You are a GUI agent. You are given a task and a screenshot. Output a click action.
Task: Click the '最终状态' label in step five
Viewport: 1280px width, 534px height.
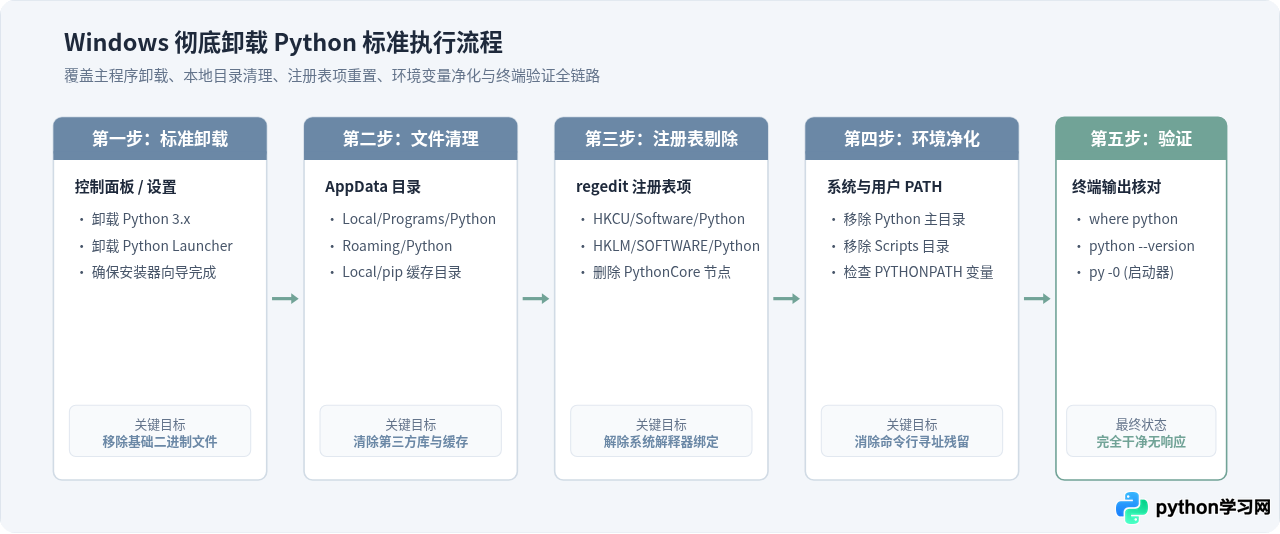coord(1141,424)
